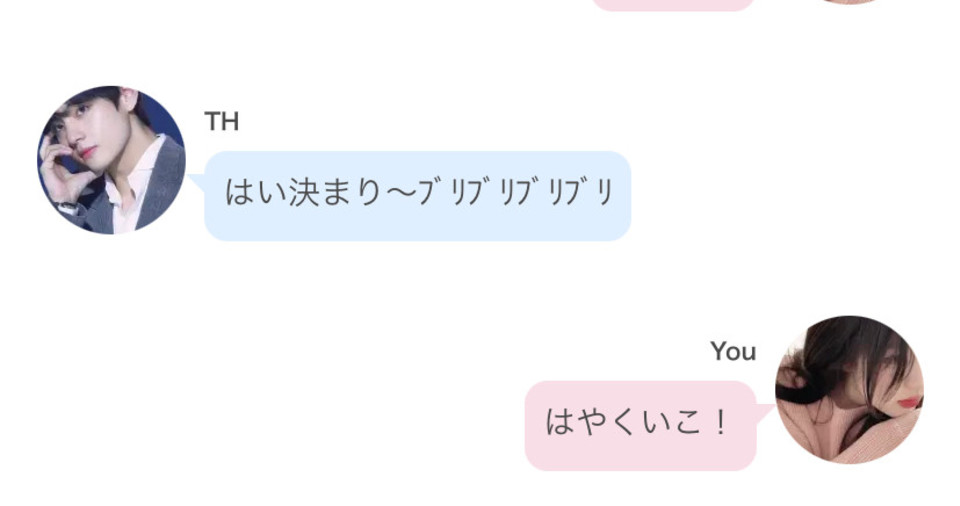Click the exclamation mark in pink message
This screenshot has width=960, height=506.
tap(721, 423)
